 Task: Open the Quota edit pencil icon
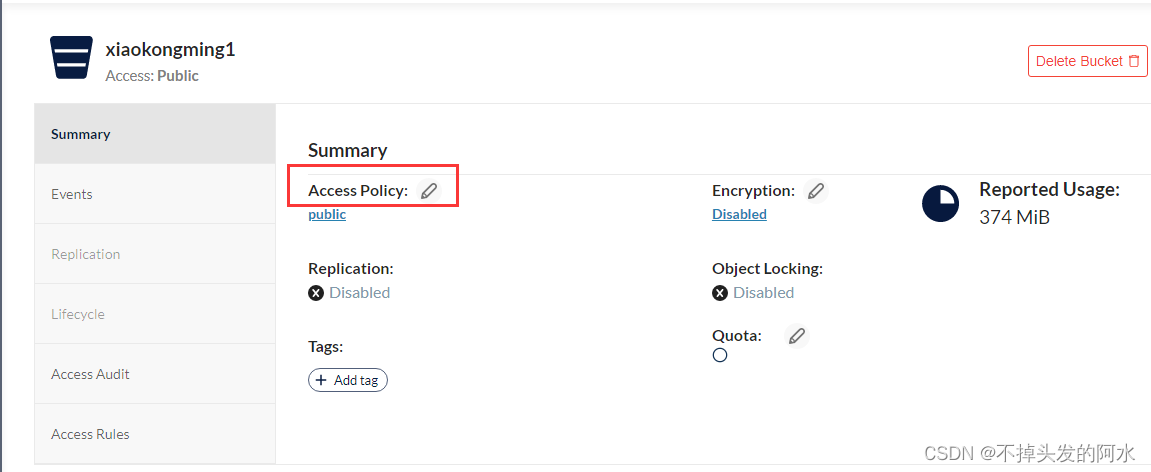point(796,336)
